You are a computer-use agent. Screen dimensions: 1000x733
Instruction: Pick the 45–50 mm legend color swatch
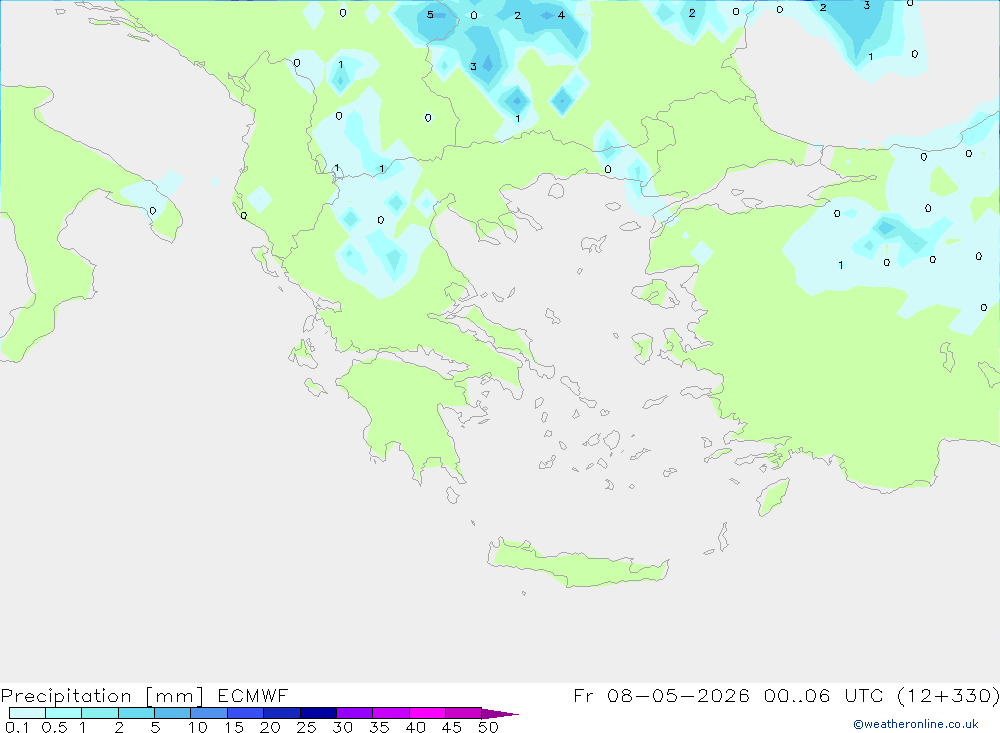(464, 713)
